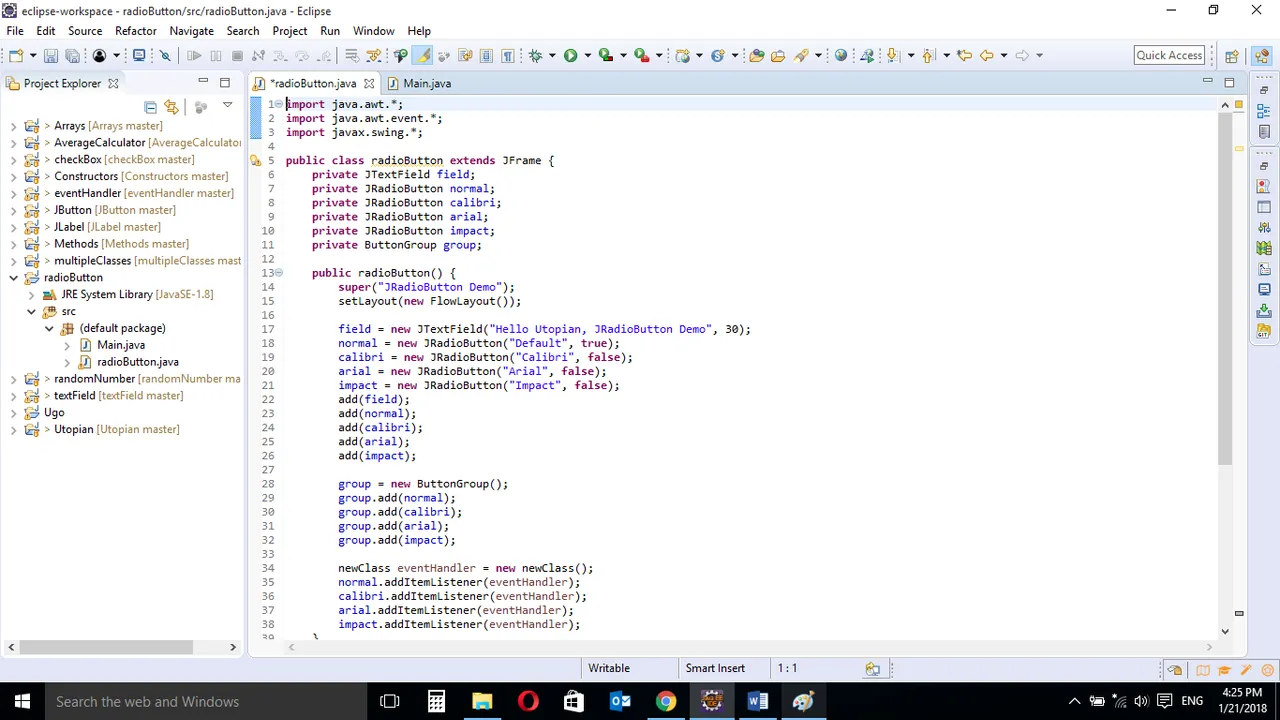Click the Open Task folder icon
Screen dimensions: 1280x720
(778, 55)
